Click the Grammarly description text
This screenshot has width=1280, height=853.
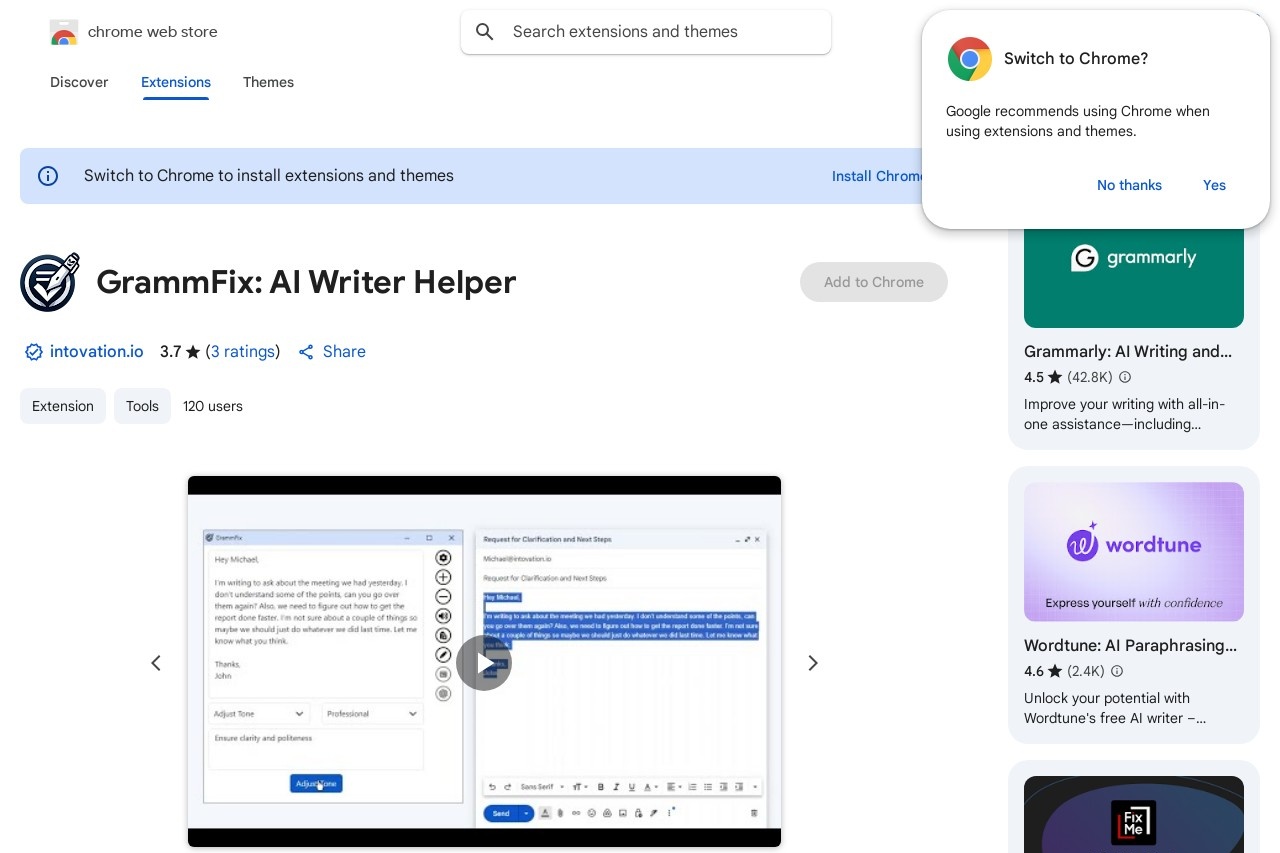click(x=1124, y=415)
